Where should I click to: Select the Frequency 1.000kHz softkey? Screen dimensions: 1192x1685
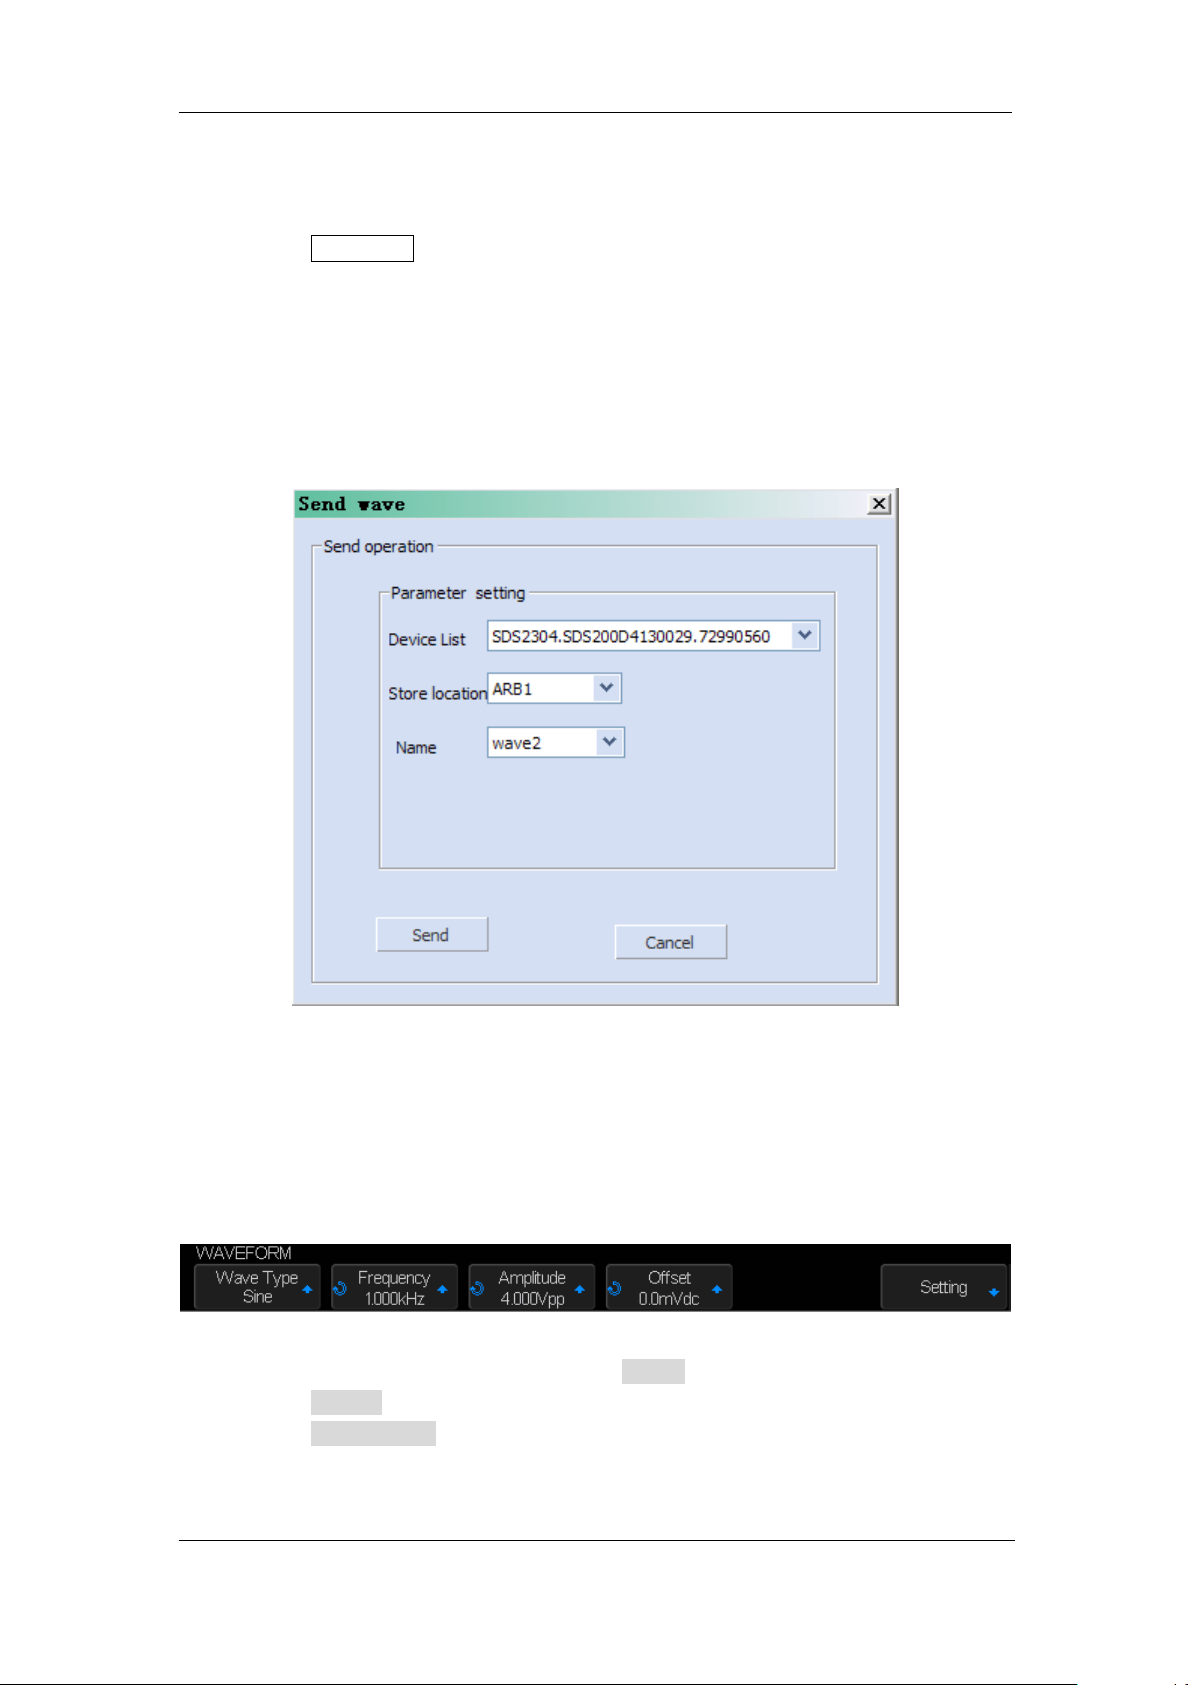point(394,1288)
